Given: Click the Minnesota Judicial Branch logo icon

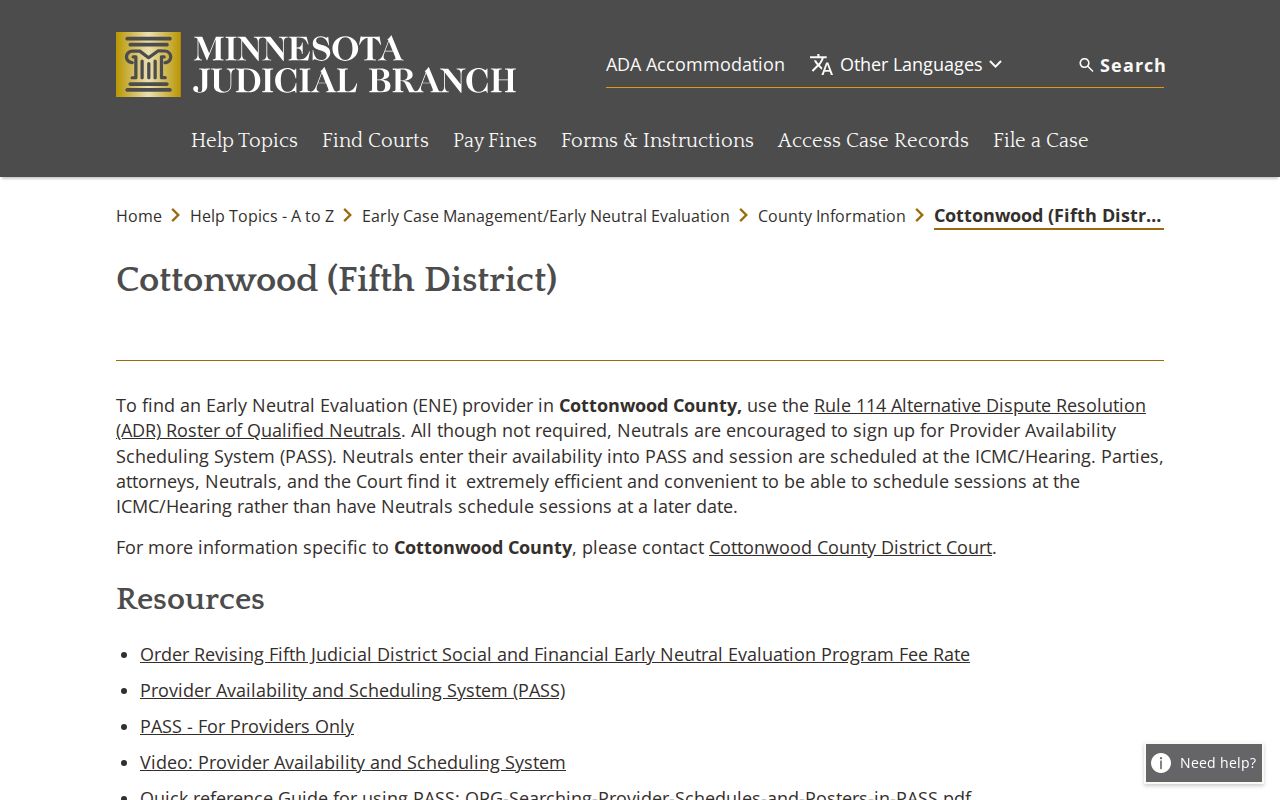Looking at the screenshot, I should (x=148, y=65).
